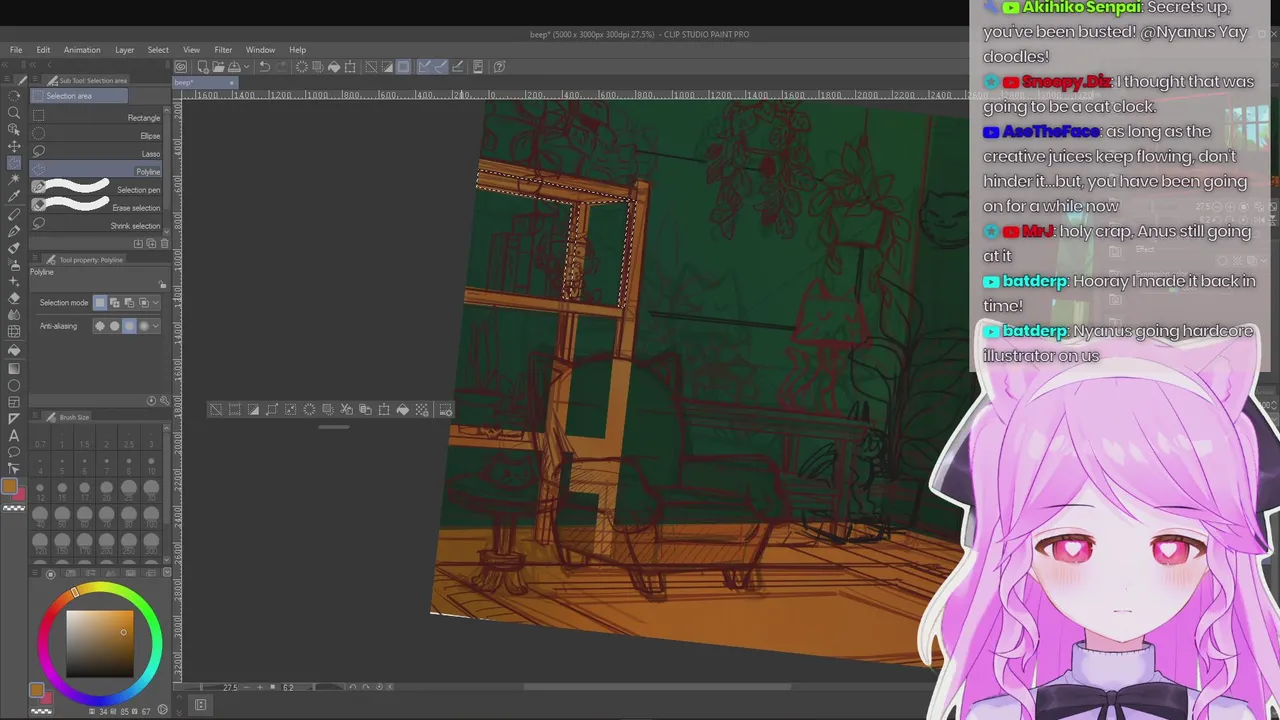Click Invert selected area icon in command bar
The image size is (1280, 720).
coord(387,67)
